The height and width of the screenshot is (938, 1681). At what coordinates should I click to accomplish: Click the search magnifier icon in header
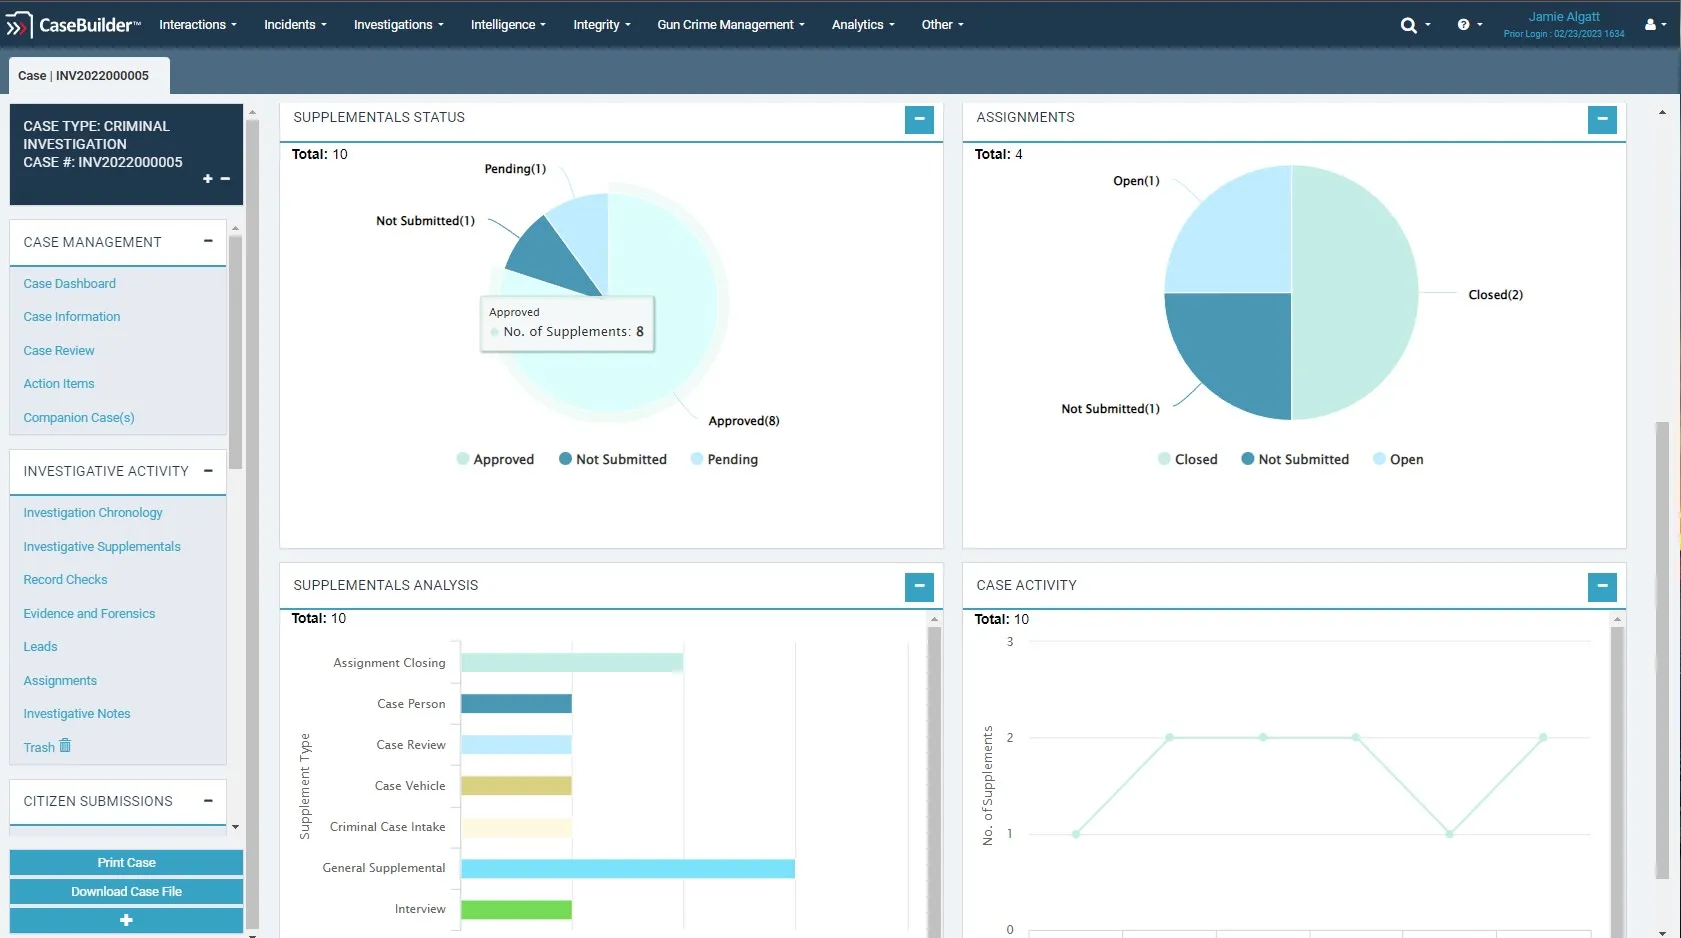(x=1408, y=25)
